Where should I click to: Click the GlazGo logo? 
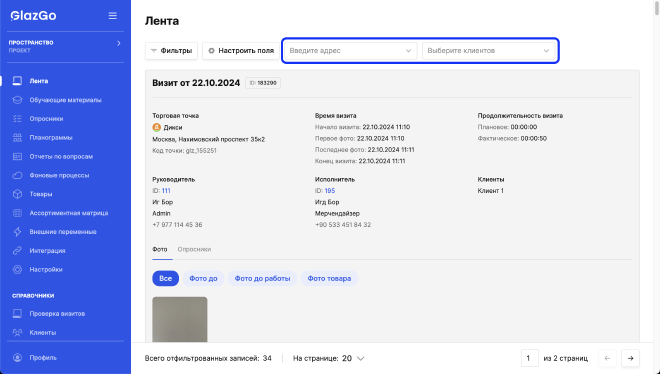tap(33, 16)
